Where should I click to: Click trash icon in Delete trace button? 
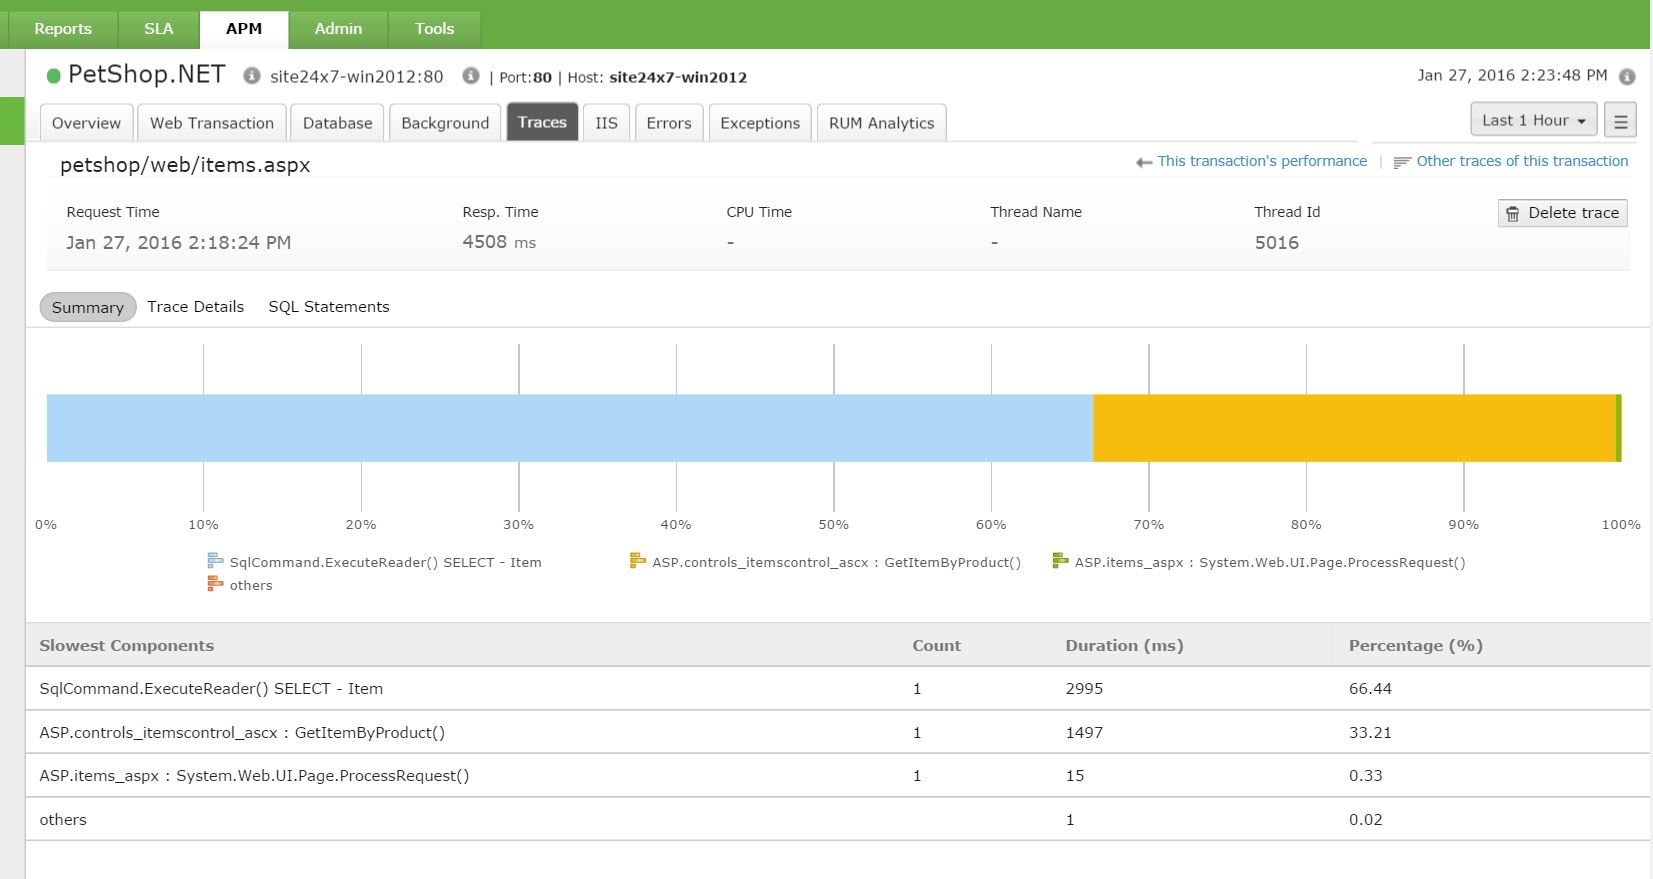coord(1513,213)
